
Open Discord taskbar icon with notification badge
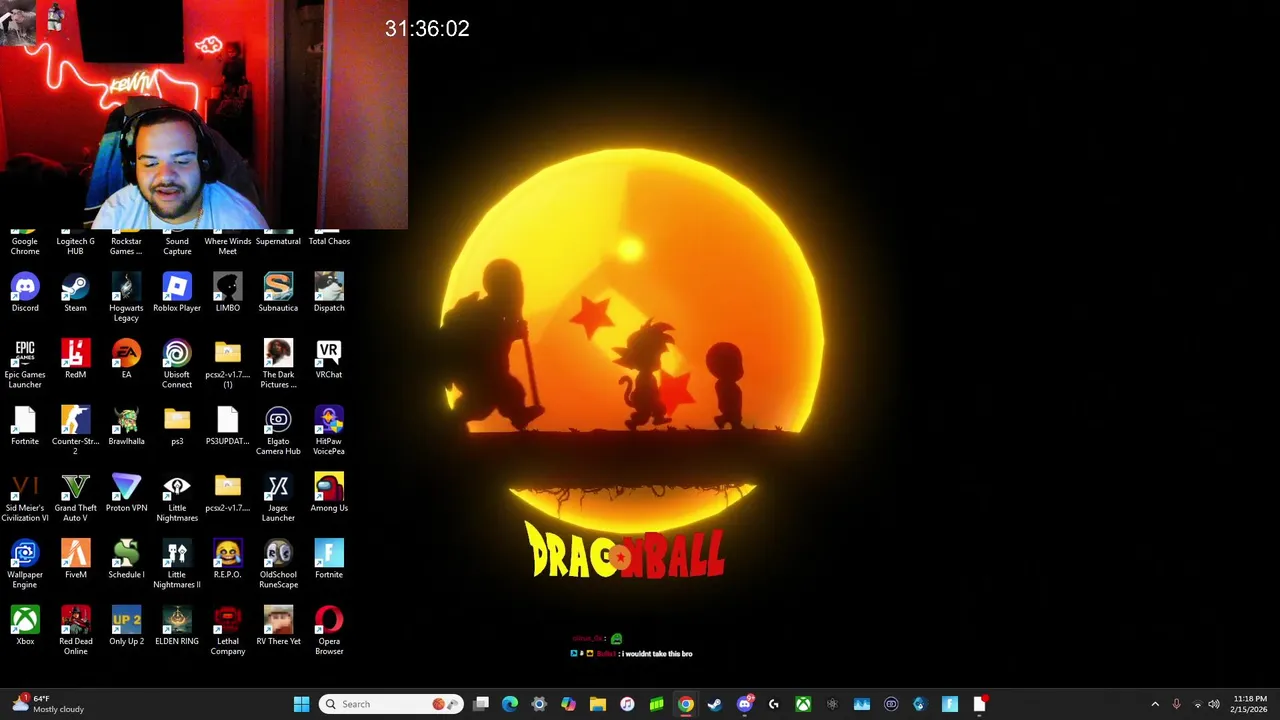(744, 704)
